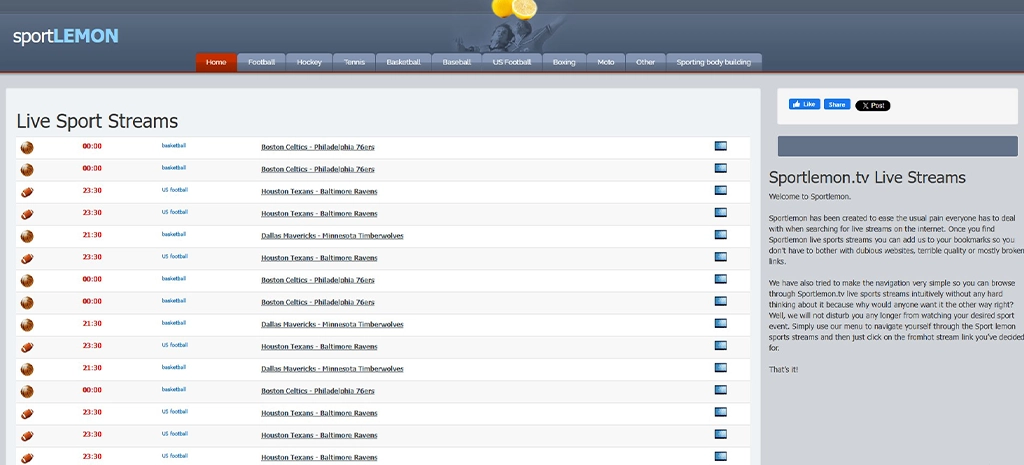Viewport: 1024px width, 465px height.
Task: Click the X Post button
Action: [872, 105]
